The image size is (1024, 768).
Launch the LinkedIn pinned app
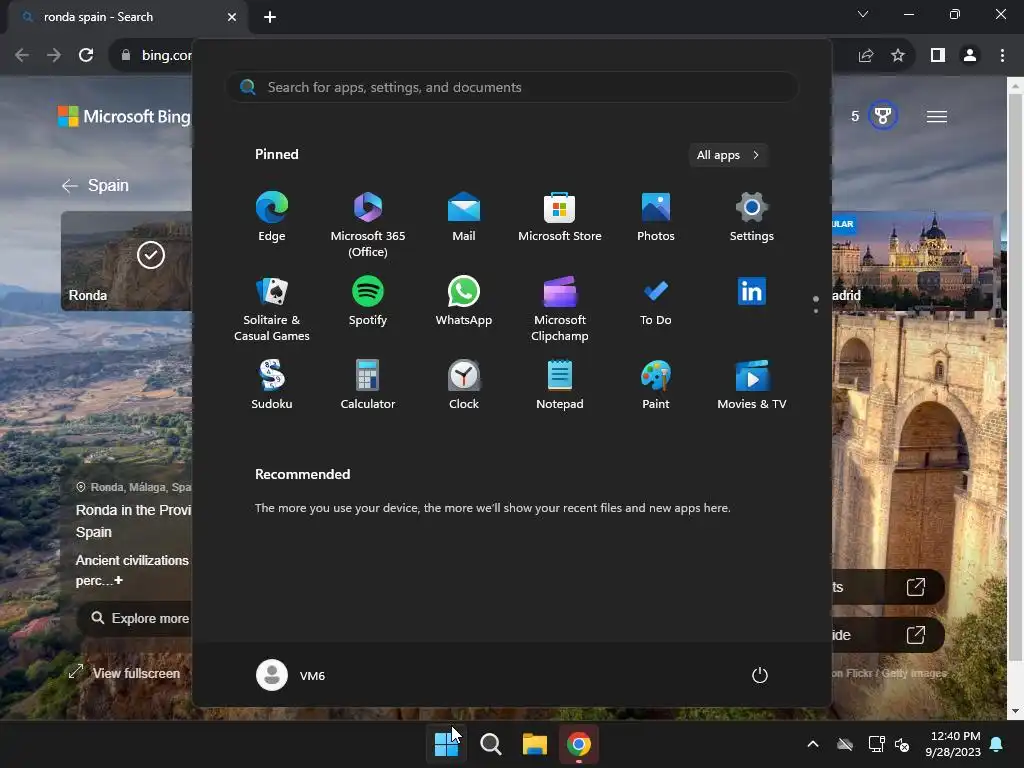point(752,292)
